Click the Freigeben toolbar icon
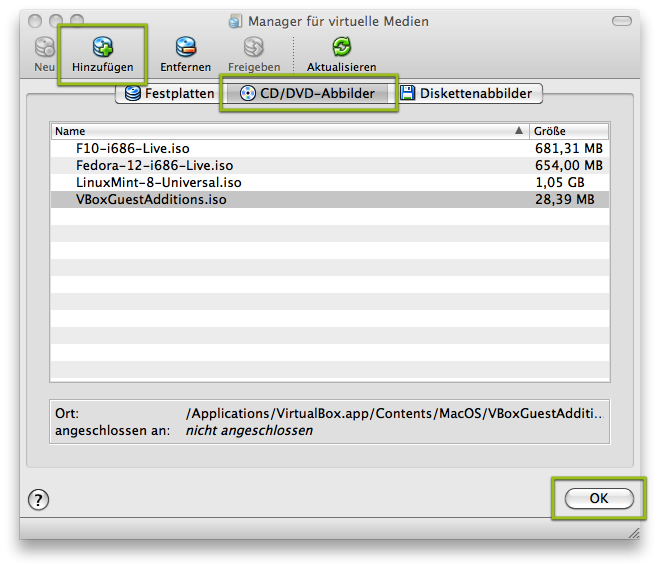The width and height of the screenshot is (660, 569). [254, 46]
